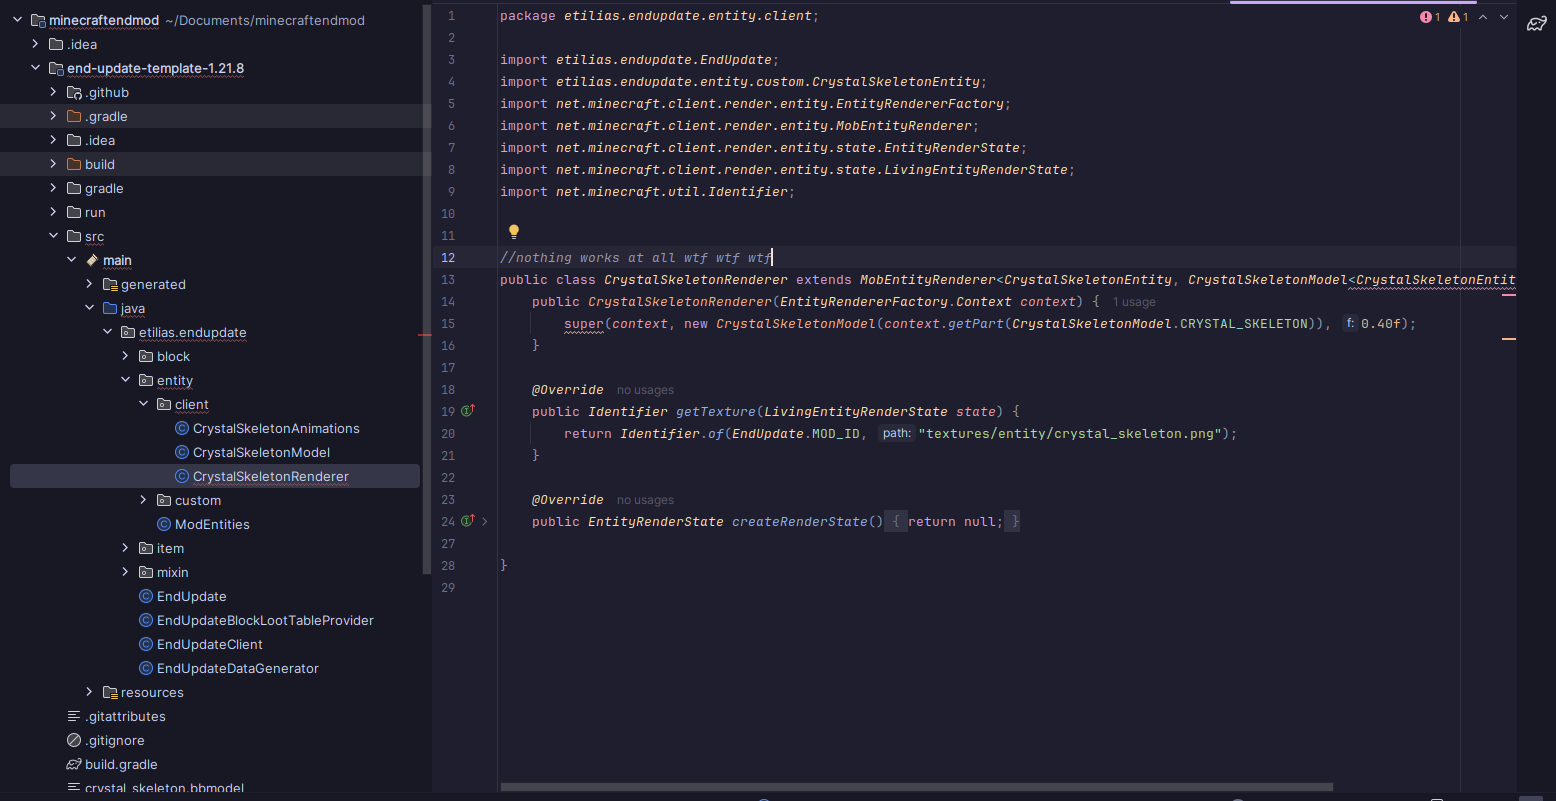Select EndUpdateClient in the project tree

(209, 644)
